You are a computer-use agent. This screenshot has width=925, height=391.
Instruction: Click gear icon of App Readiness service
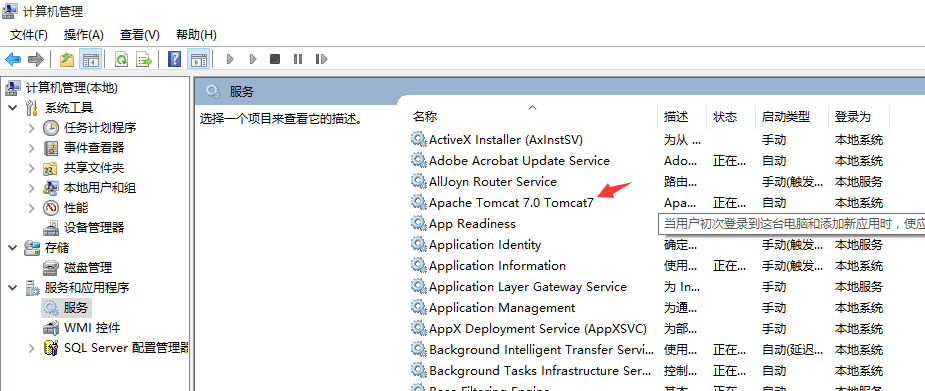[418, 223]
